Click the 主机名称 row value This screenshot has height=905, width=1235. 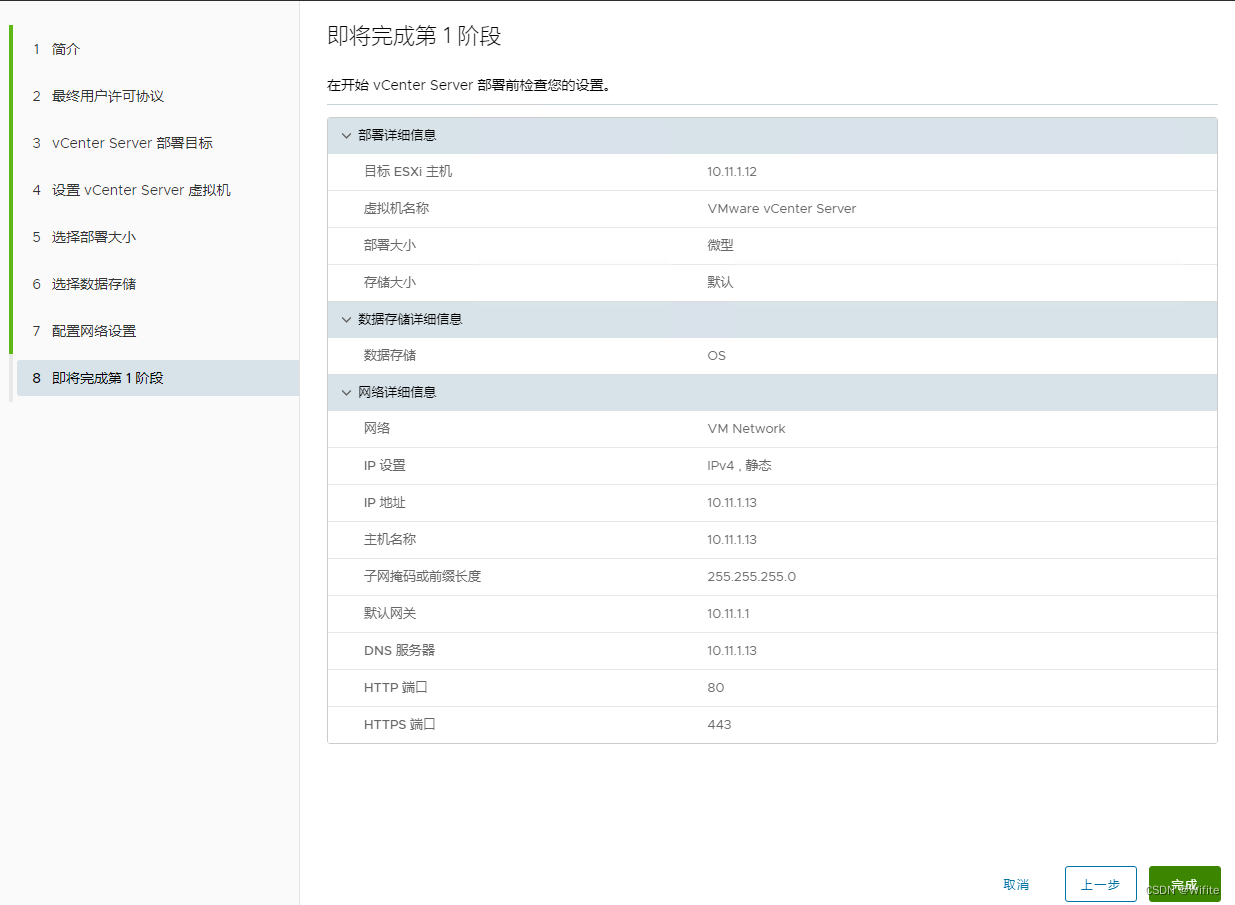732,540
